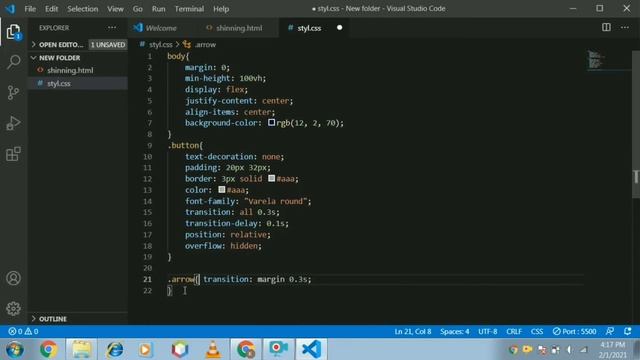Open the Terminal menu
The height and width of the screenshot is (360, 640).
pyautogui.click(x=189, y=9)
